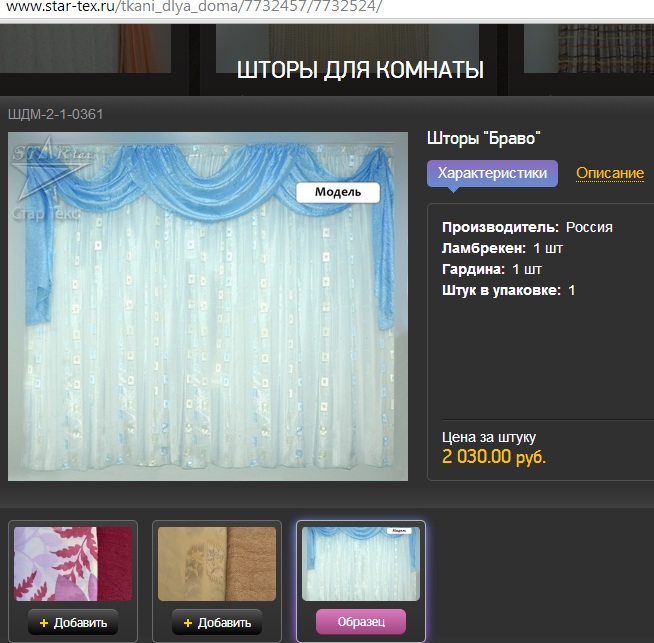Add the beige fabric via Добавить
654x643 pixels.
click(217, 623)
